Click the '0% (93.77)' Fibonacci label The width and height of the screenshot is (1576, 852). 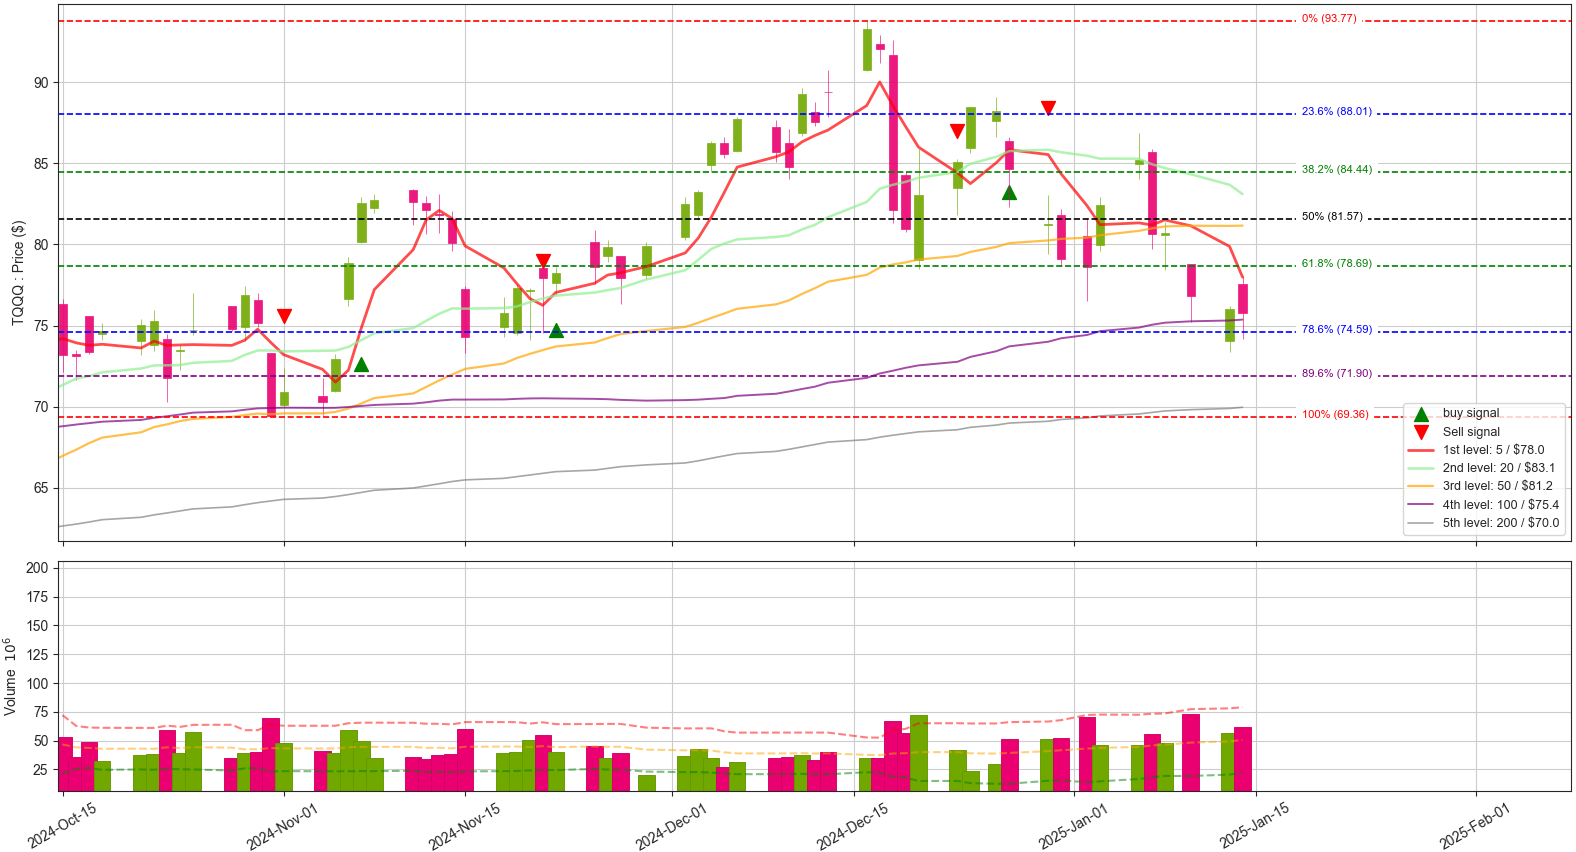pyautogui.click(x=1329, y=18)
